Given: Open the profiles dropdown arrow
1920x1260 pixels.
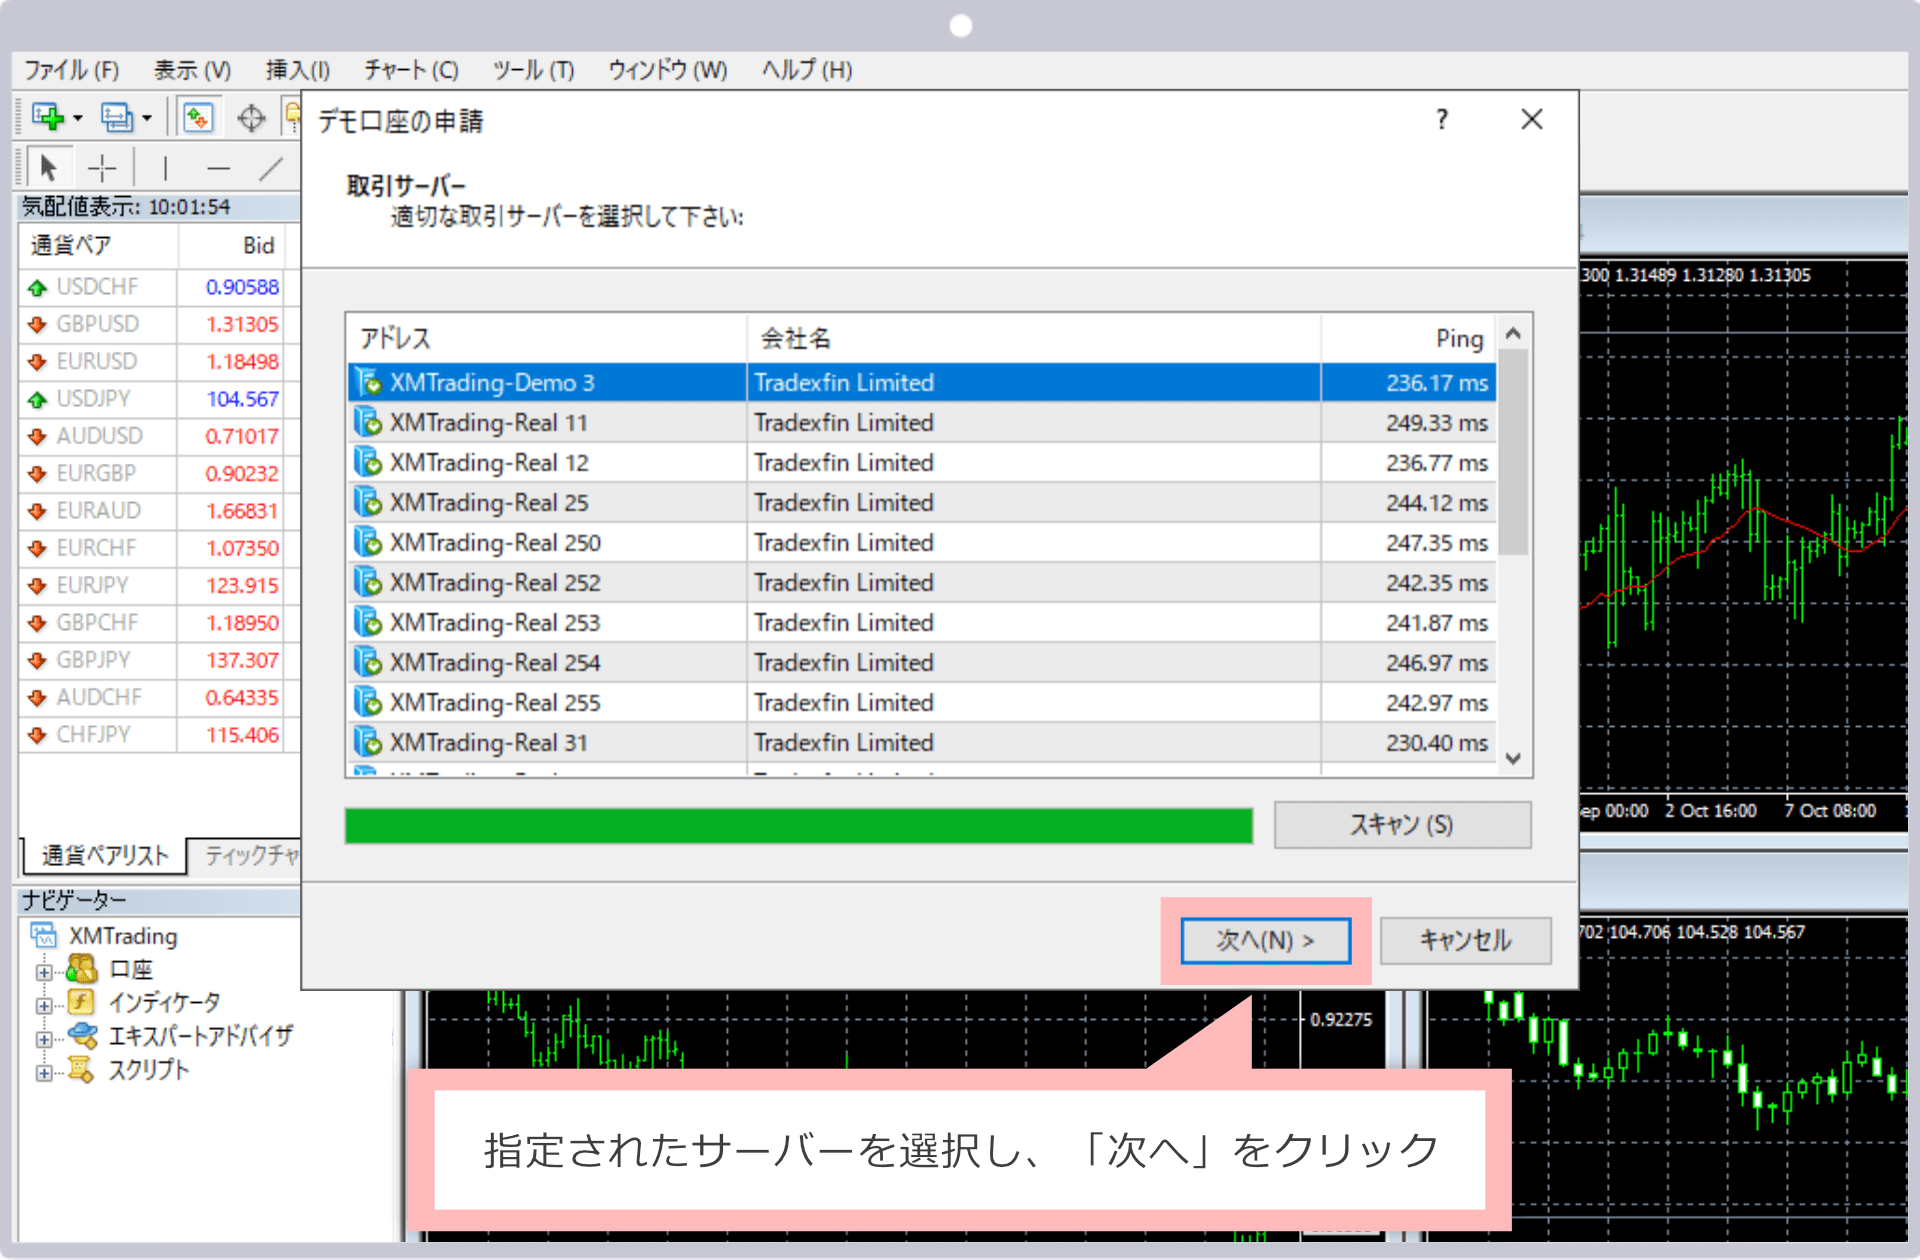Looking at the screenshot, I should tap(147, 119).
